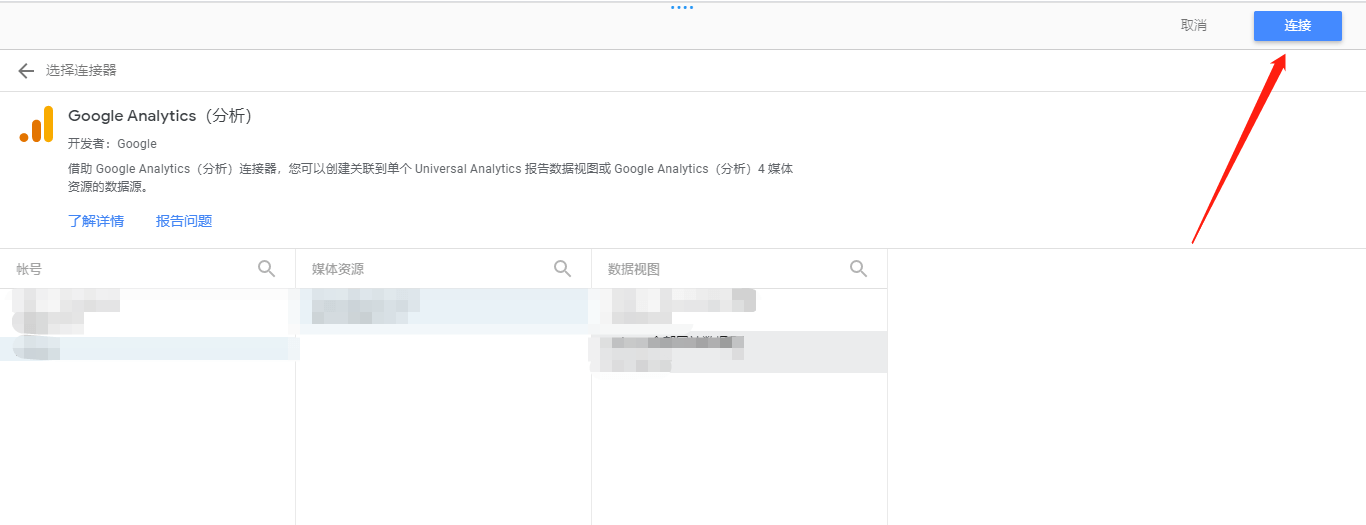
Task: Click the 选择连接器 label
Action: click(x=81, y=71)
